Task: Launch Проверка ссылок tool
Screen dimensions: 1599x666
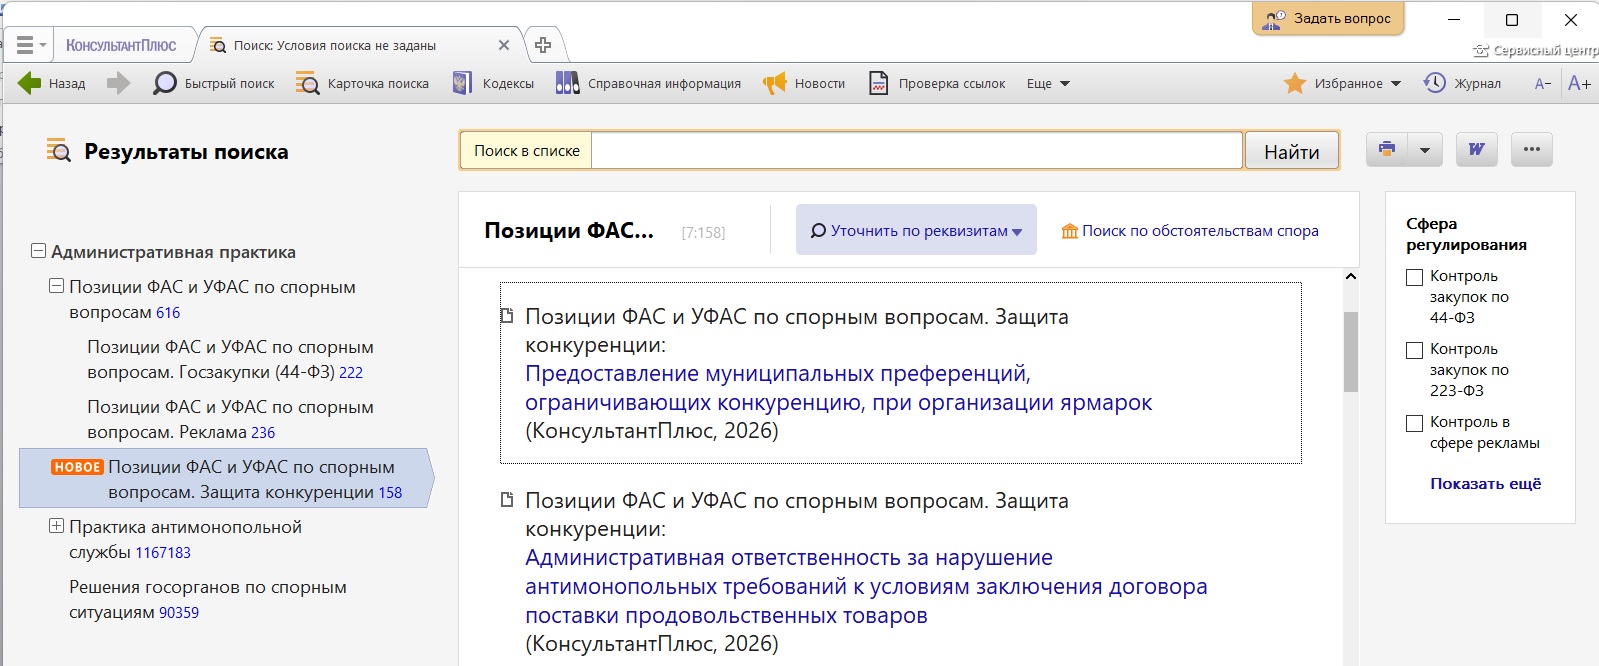Action: click(x=936, y=83)
